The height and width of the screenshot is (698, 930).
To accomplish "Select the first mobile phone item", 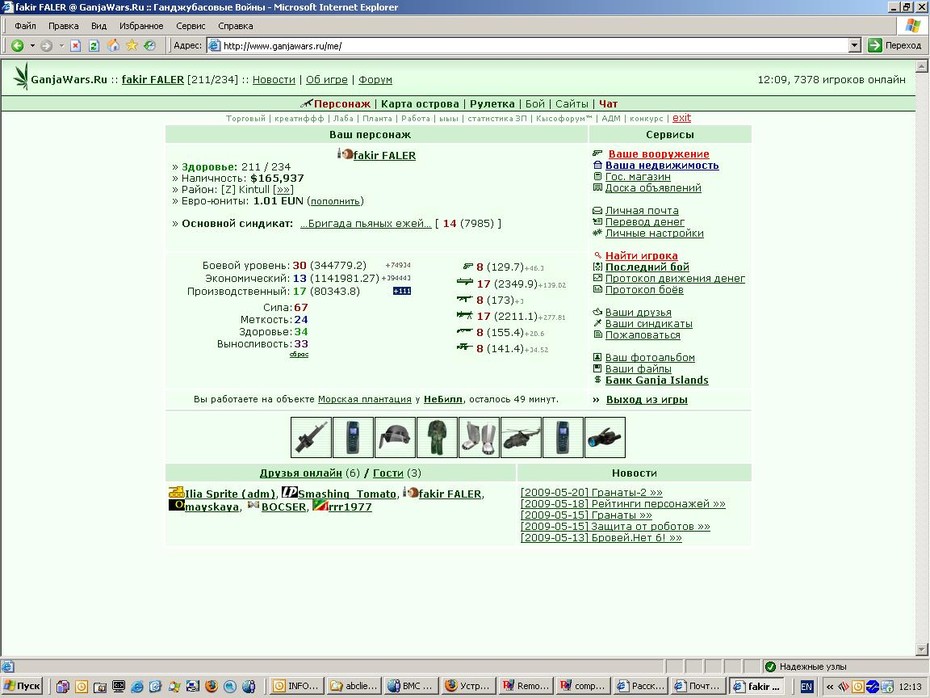I will [x=353, y=438].
